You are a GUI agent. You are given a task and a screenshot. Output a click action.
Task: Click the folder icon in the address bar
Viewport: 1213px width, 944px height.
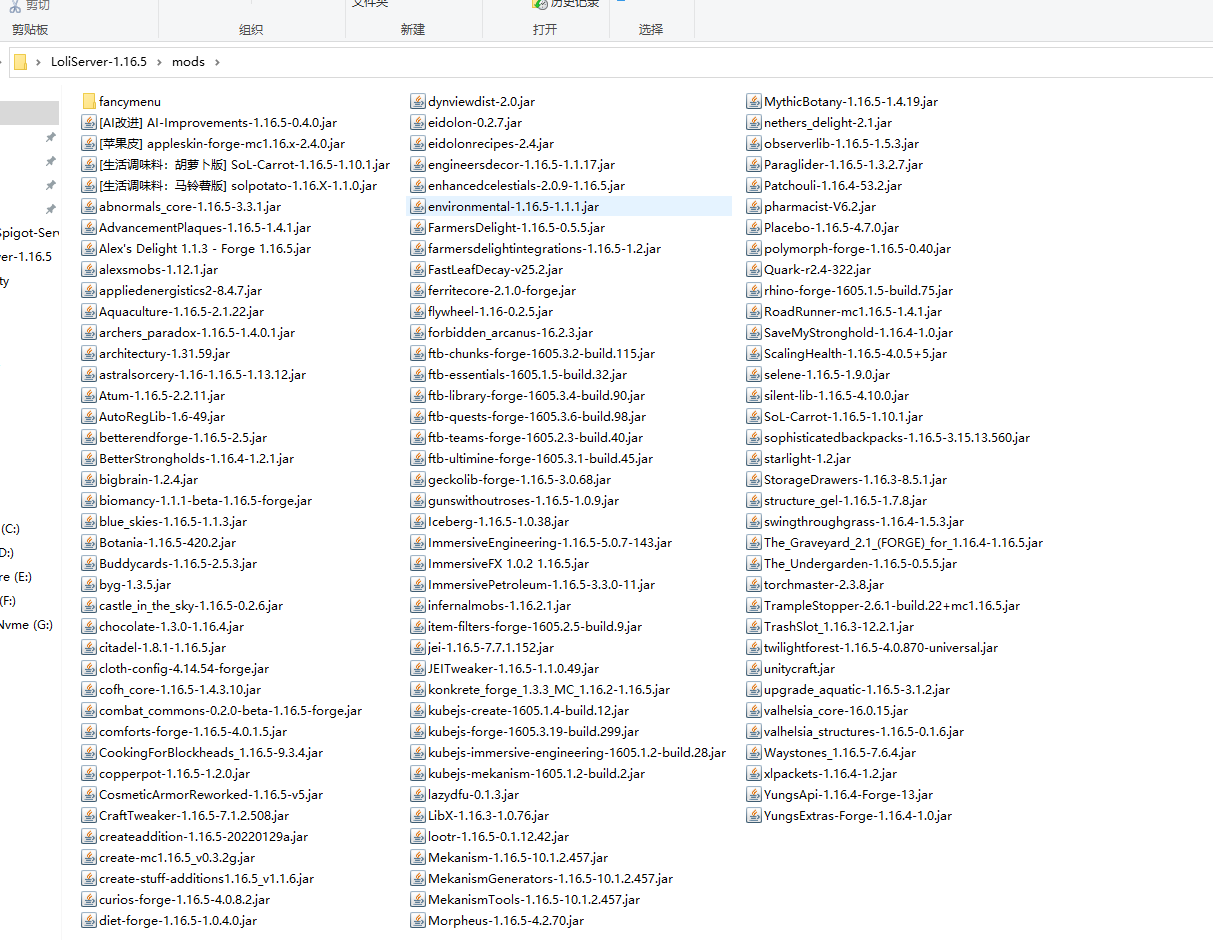click(x=20, y=62)
